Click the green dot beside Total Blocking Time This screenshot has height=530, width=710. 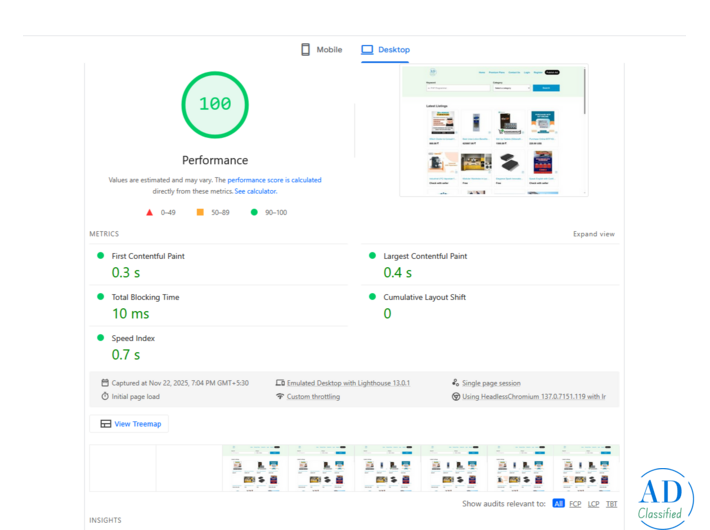[x=101, y=297]
